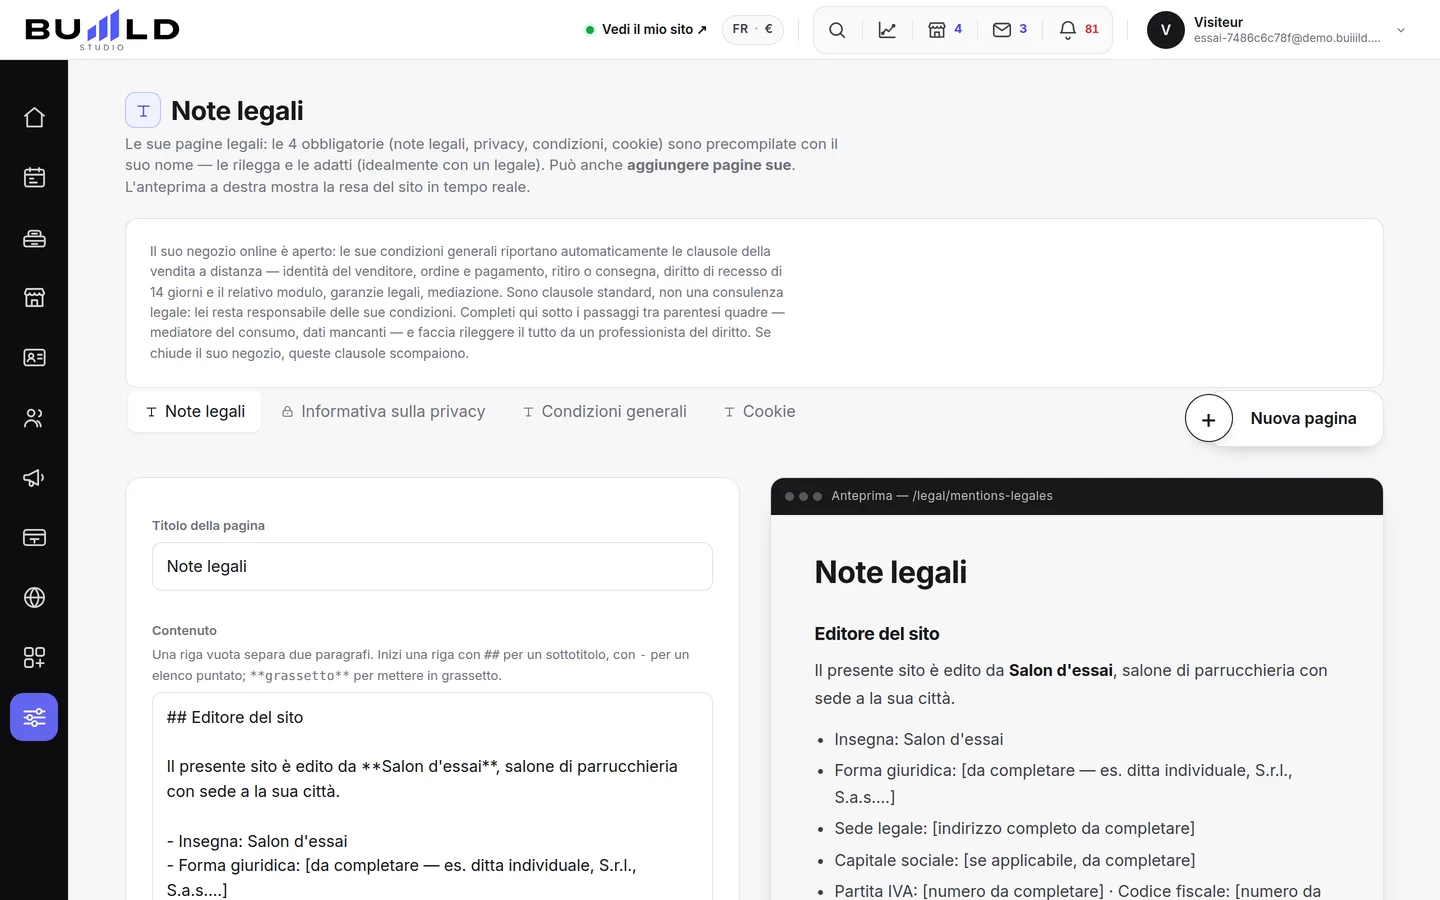This screenshot has height=900, width=1440.
Task: Open the calendar icon in sidebar
Action: pos(34,178)
